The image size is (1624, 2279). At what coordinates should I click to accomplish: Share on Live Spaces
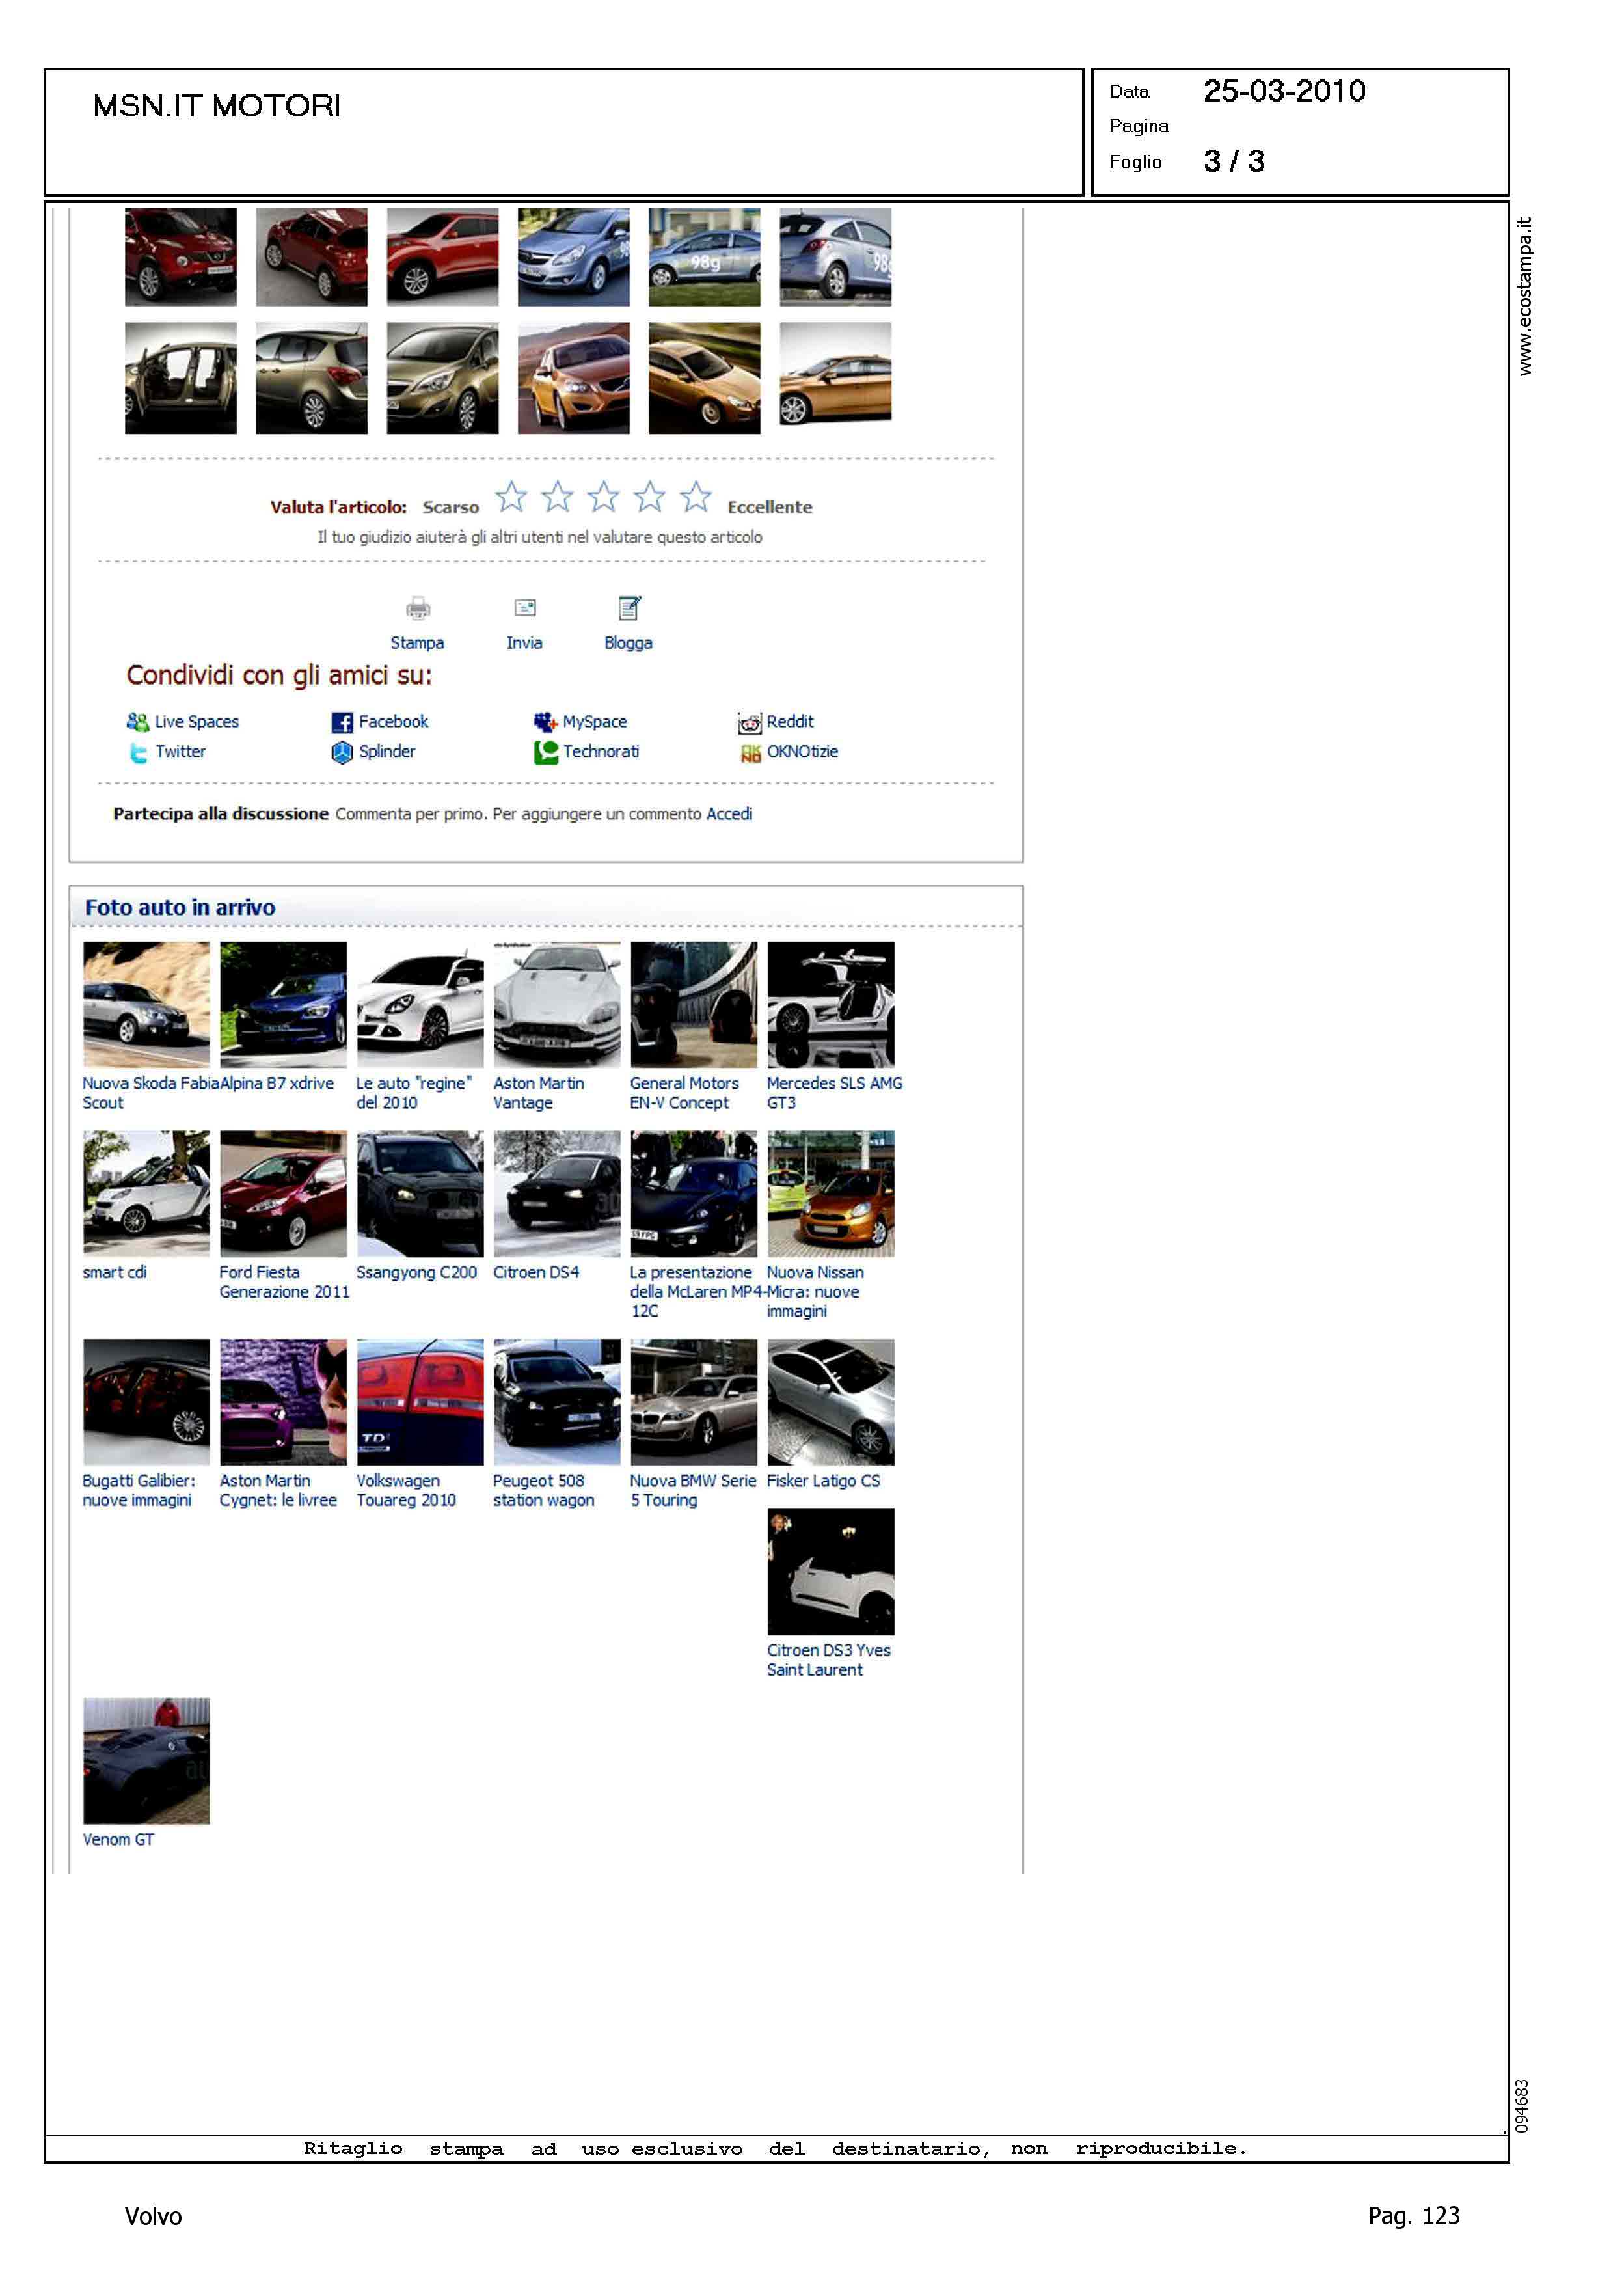tap(196, 722)
